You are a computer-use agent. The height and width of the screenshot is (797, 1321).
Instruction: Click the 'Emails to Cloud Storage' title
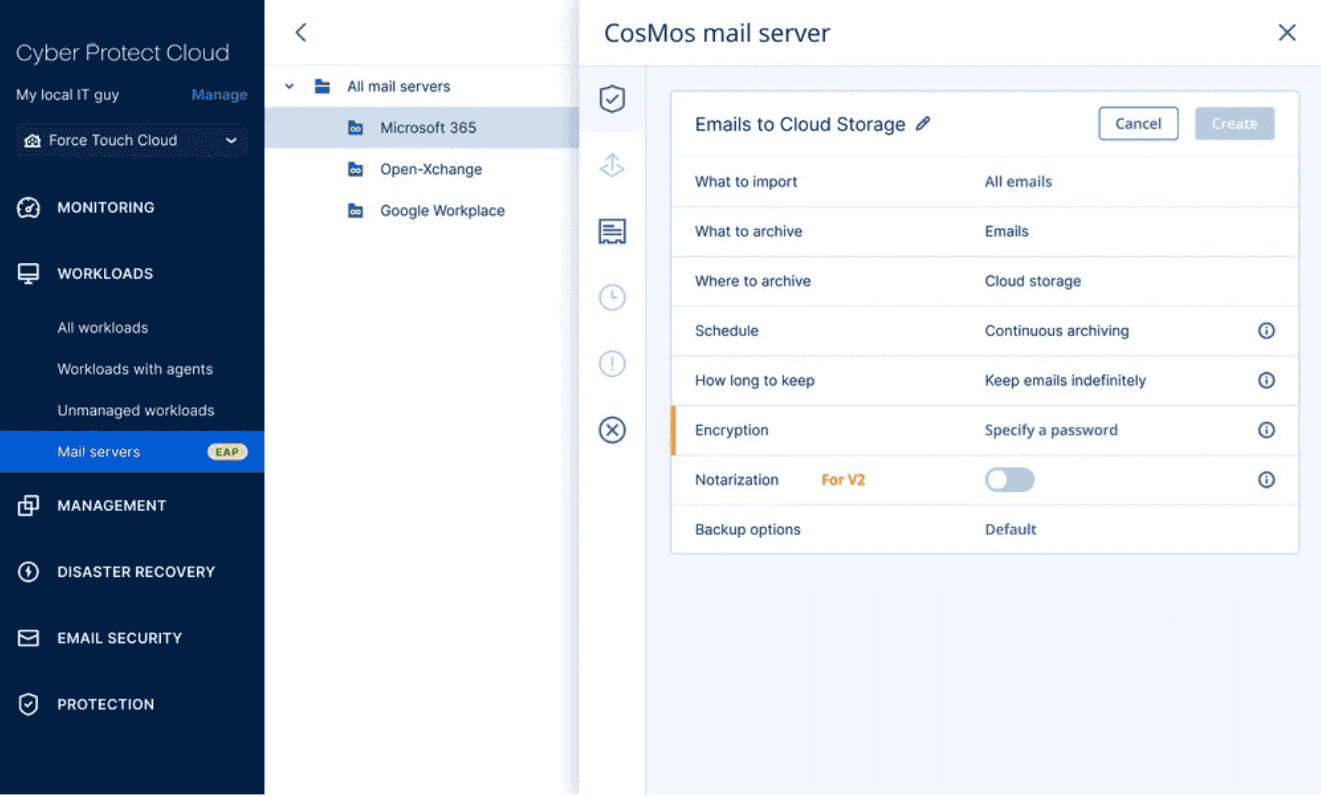(800, 124)
